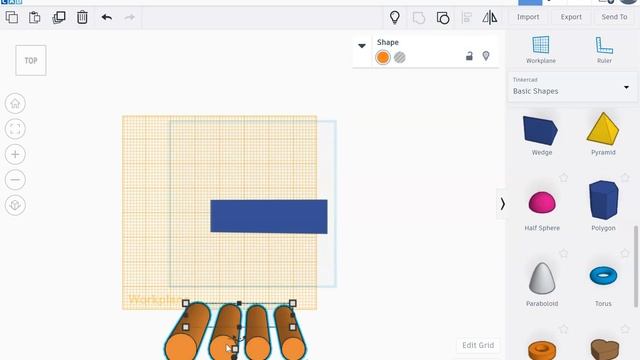Viewport: 640px width, 360px height.
Task: Collapse the shapes panel chevron
Action: (x=502, y=204)
